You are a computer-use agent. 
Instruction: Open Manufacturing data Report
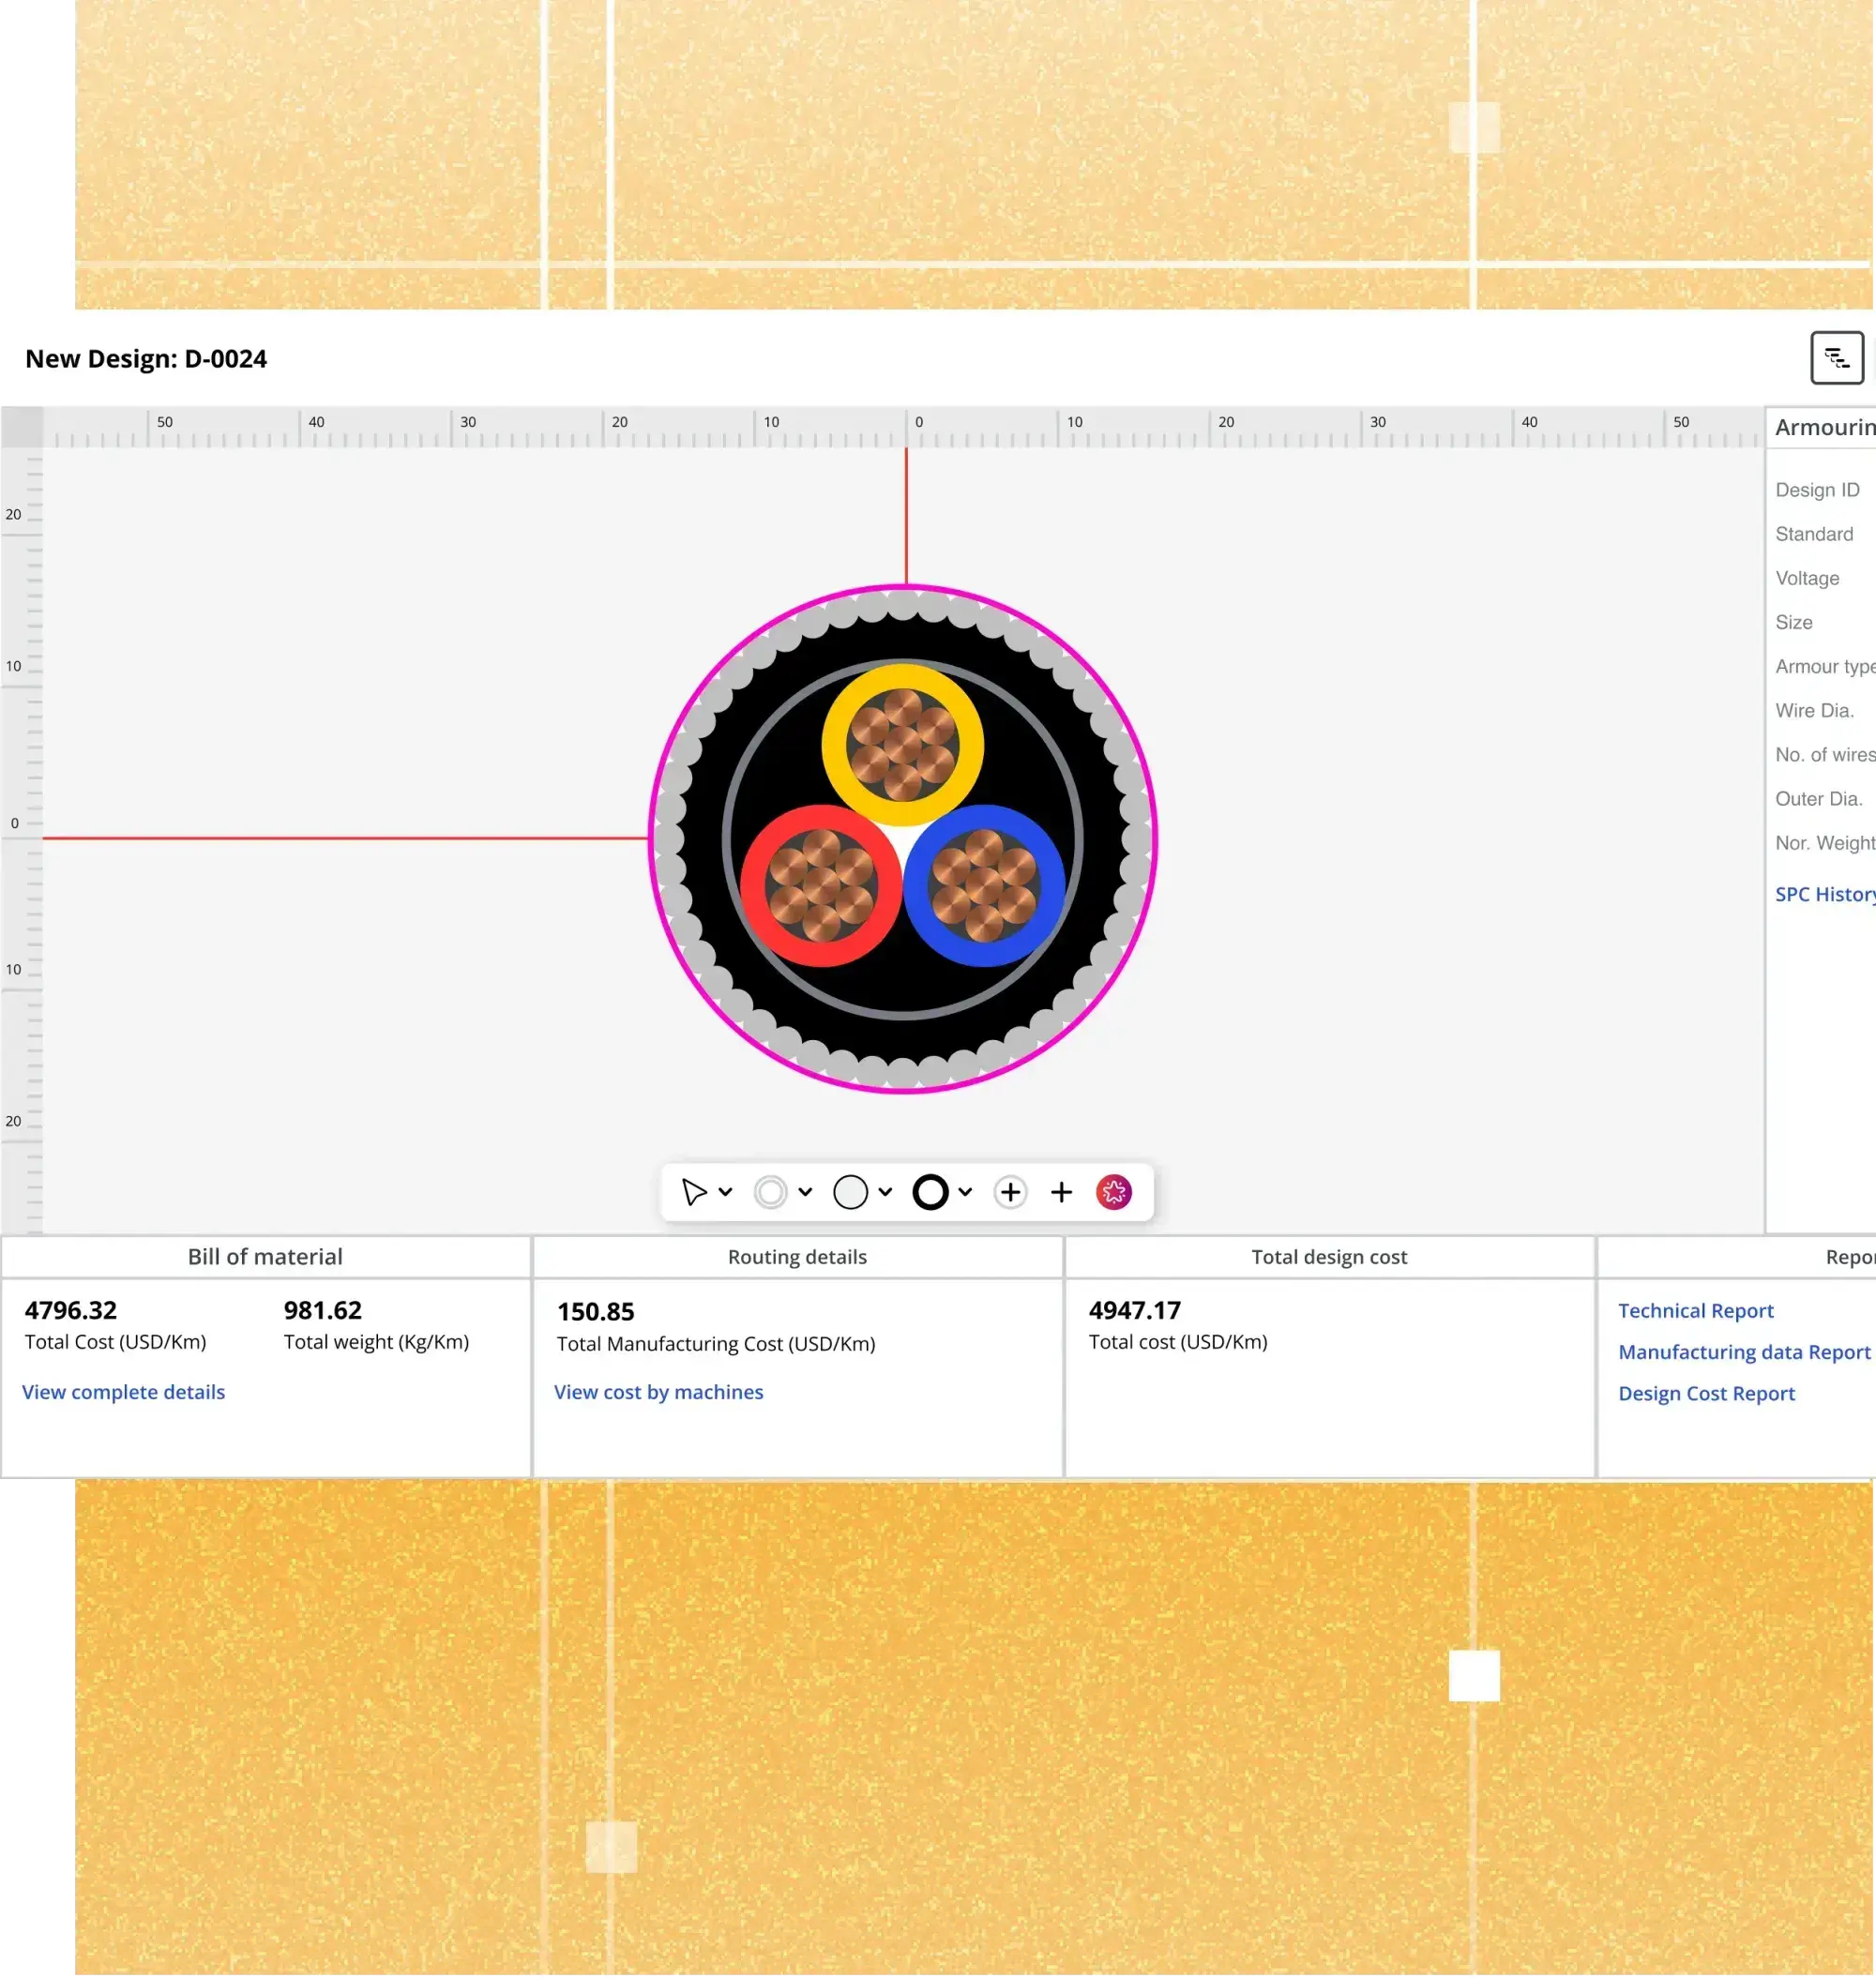coord(1743,1352)
